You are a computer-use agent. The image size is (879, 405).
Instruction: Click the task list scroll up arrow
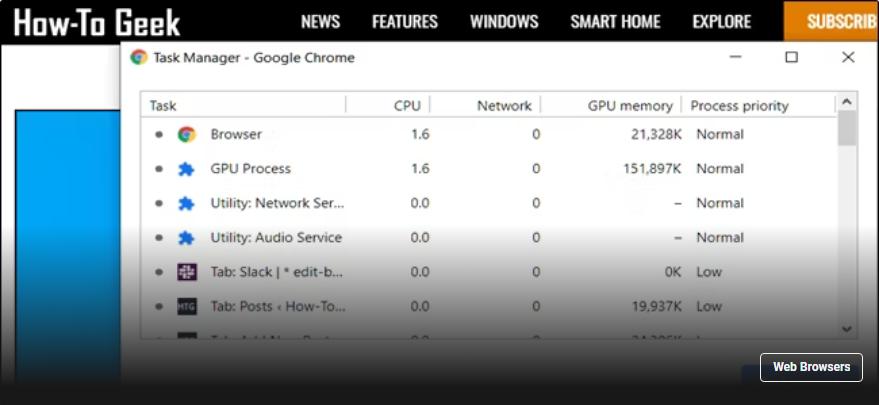tap(846, 102)
